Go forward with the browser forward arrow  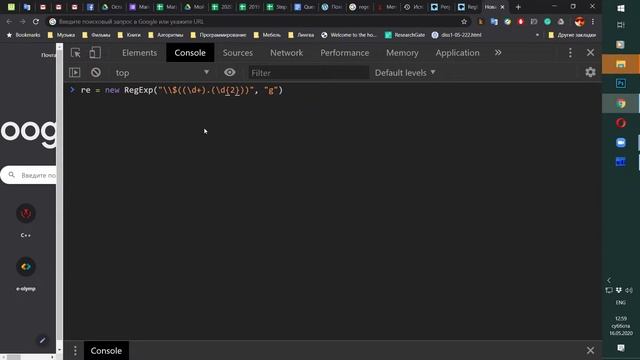point(22,22)
